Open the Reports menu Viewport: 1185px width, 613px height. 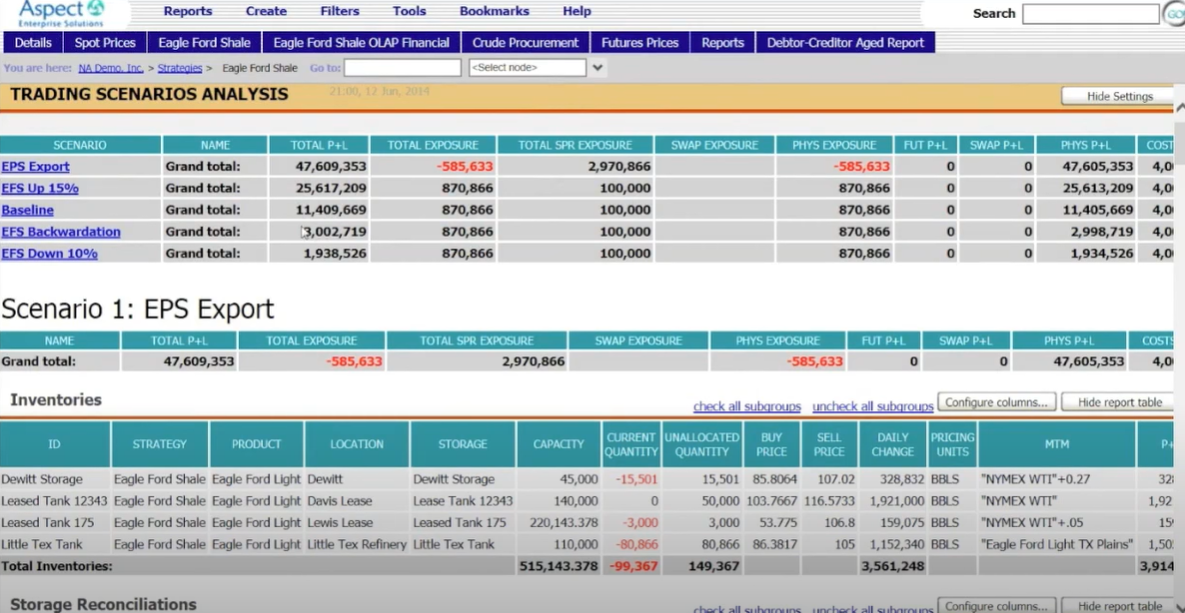[187, 11]
